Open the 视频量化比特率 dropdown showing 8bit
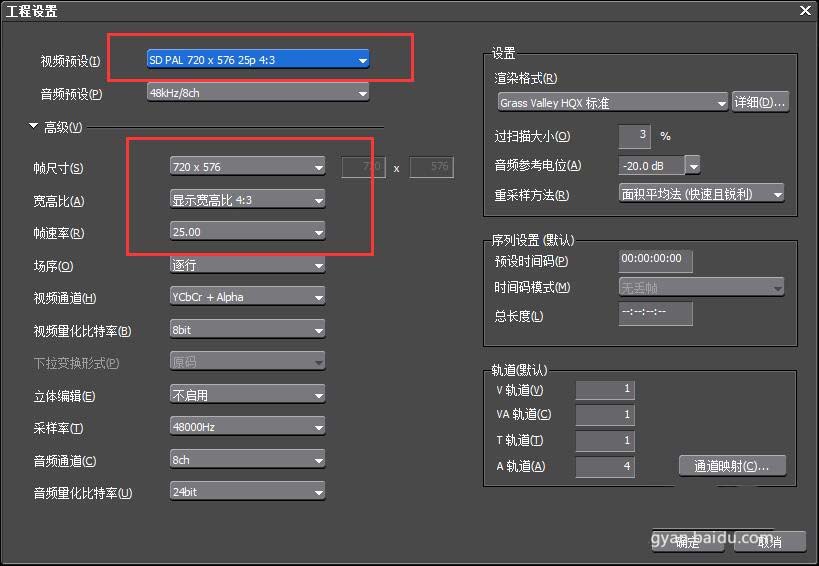 tap(247, 330)
